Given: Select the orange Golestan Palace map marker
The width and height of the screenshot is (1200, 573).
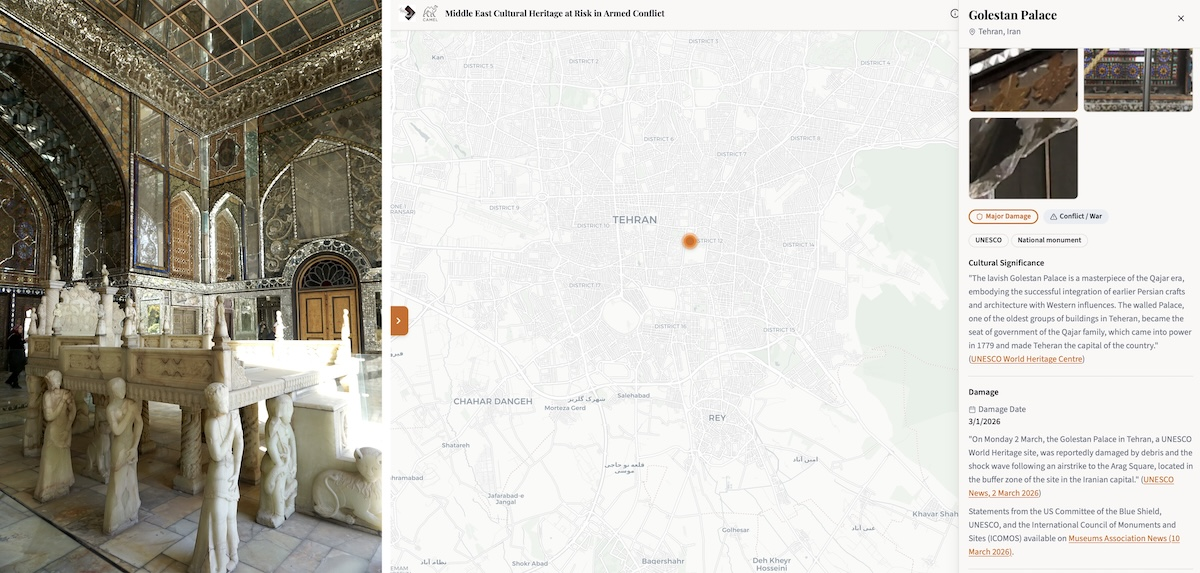Looking at the screenshot, I should (689, 241).
